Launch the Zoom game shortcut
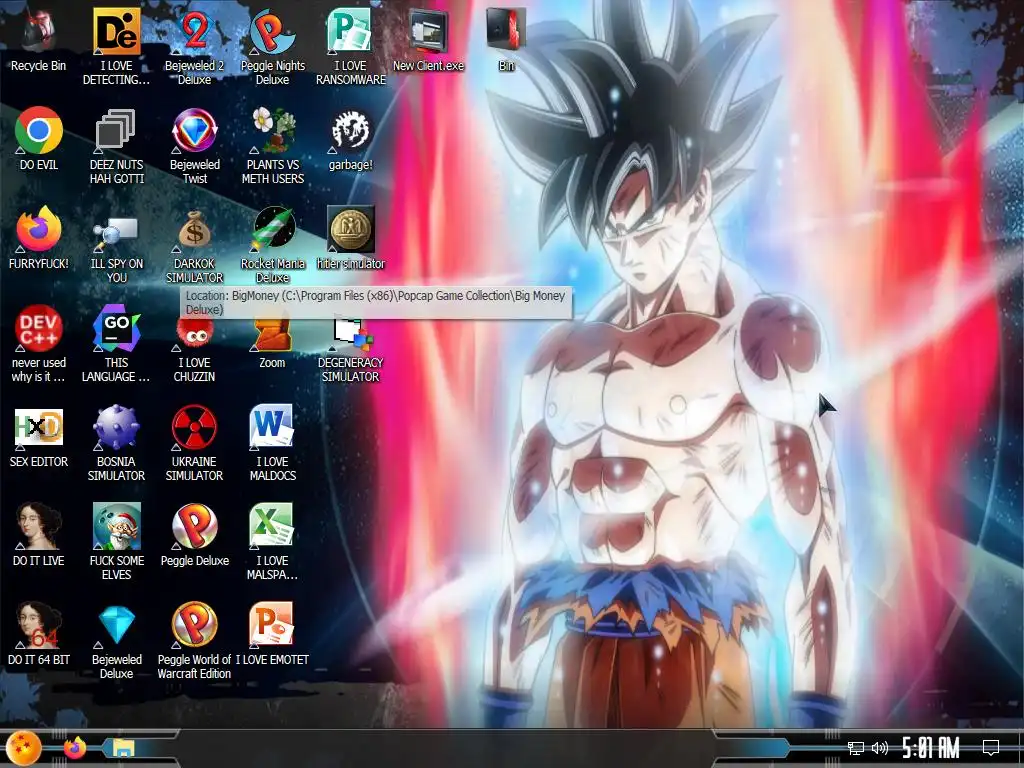Image resolution: width=1024 pixels, height=768 pixels. [272, 344]
